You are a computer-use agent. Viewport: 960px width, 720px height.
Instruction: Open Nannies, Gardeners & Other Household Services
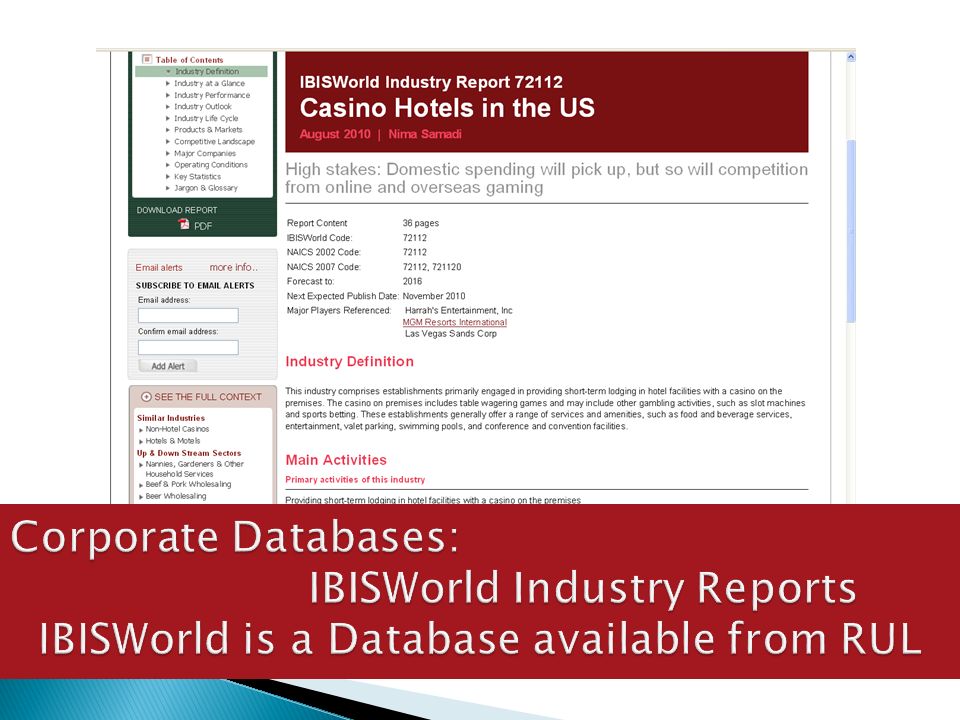195,469
